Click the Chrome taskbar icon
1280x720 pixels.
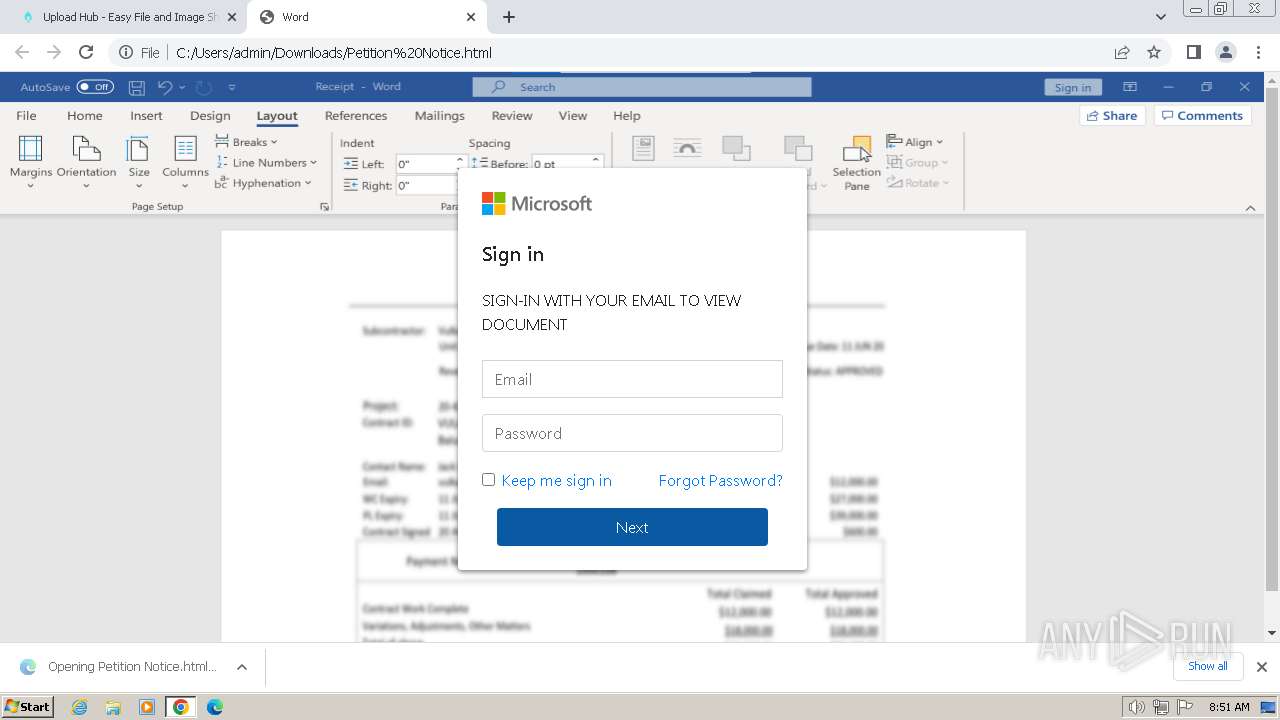click(181, 707)
